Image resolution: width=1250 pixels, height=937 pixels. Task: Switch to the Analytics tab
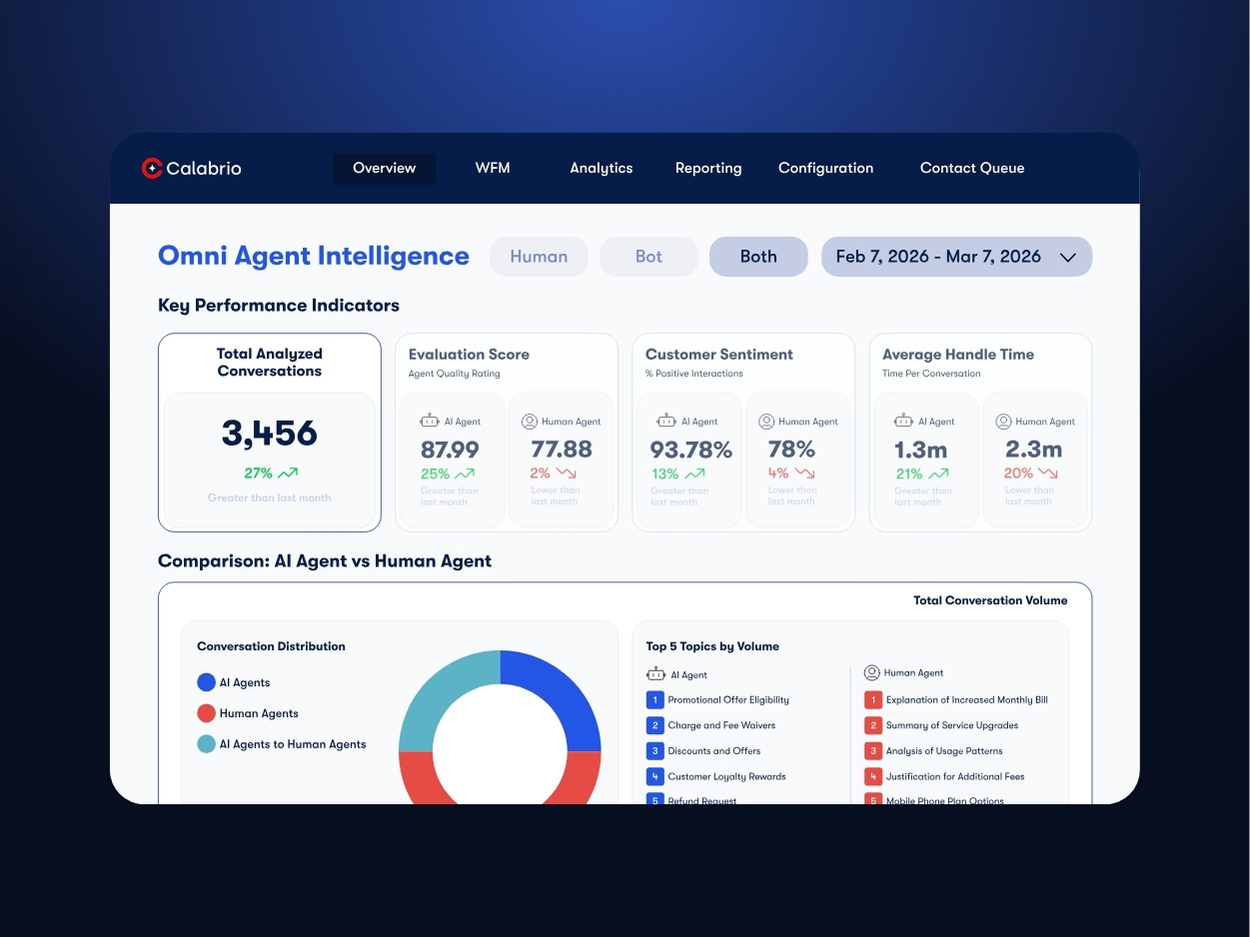point(601,168)
